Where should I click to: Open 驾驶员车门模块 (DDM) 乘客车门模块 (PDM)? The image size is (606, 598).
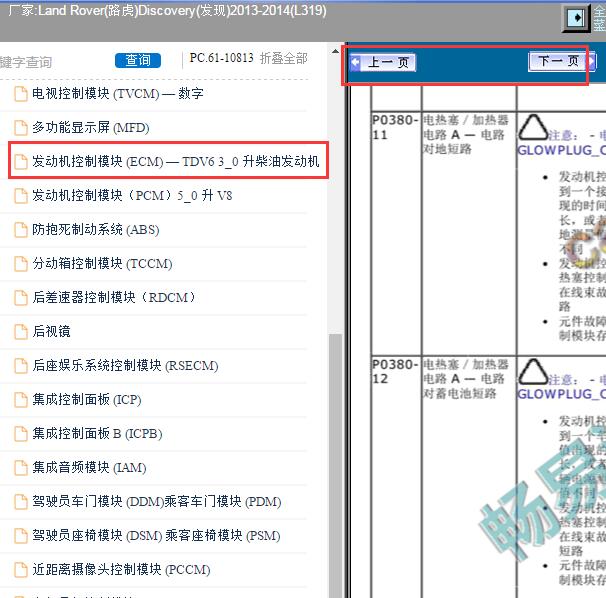(157, 502)
